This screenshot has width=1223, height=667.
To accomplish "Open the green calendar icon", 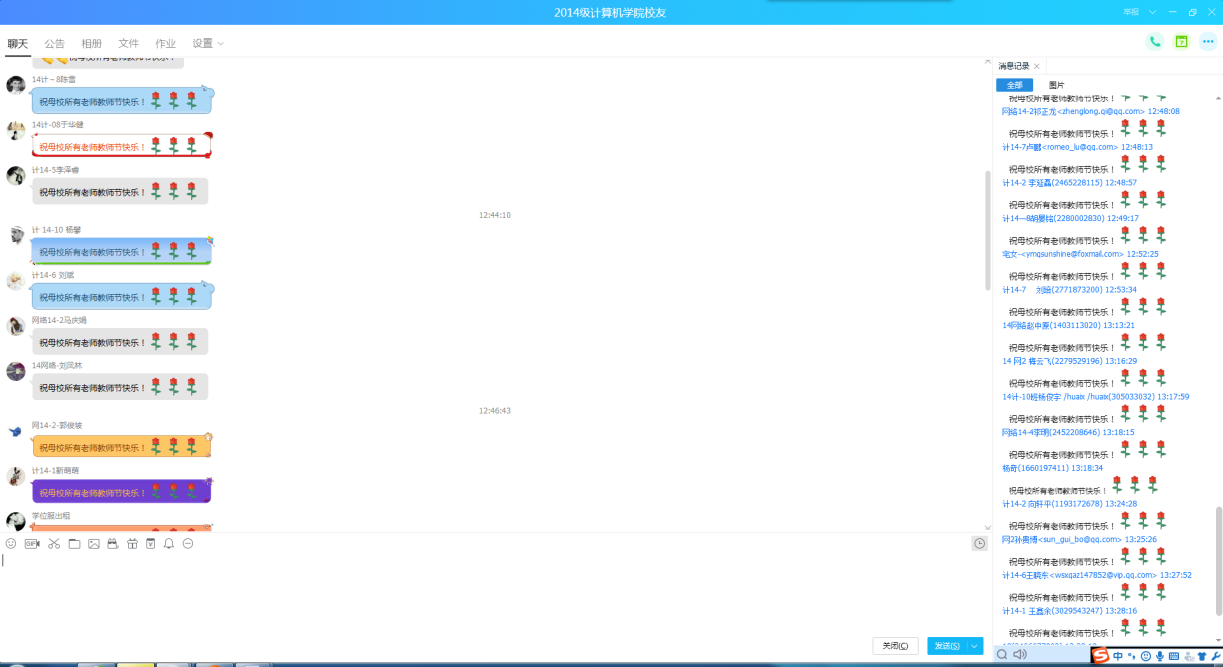I will click(x=1181, y=42).
